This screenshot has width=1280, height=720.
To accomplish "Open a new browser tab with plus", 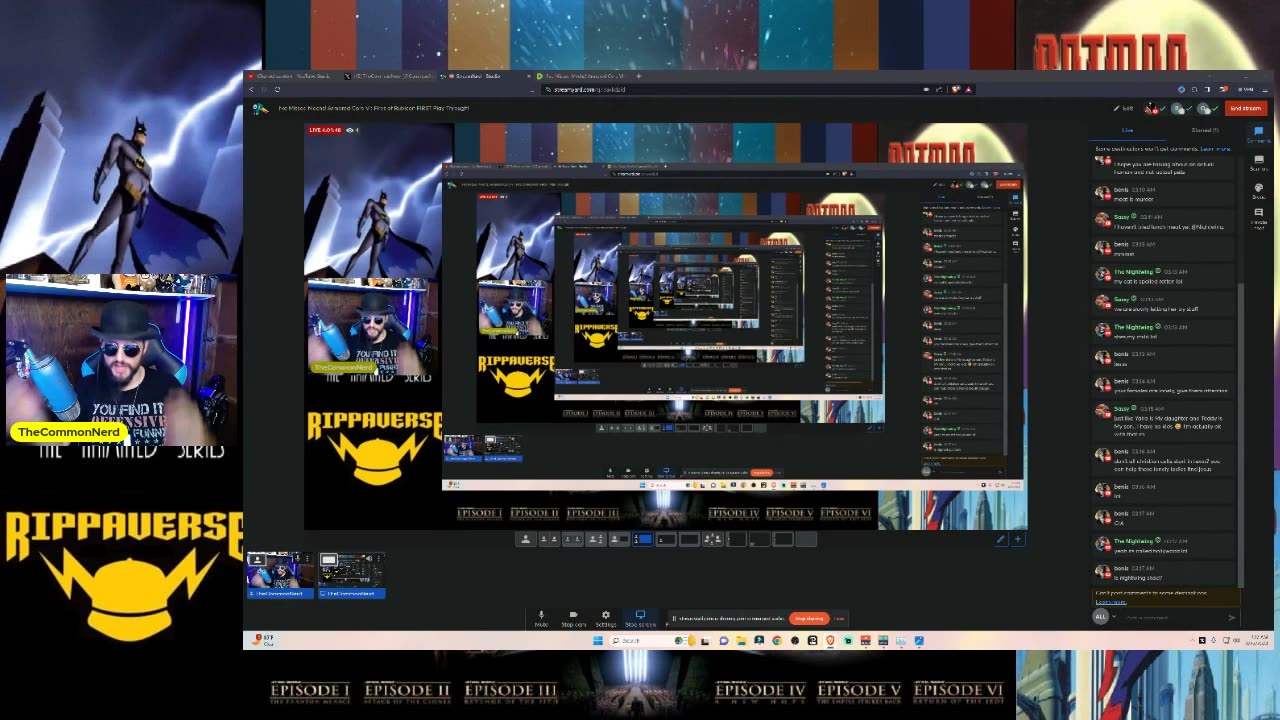I will pyautogui.click(x=639, y=76).
